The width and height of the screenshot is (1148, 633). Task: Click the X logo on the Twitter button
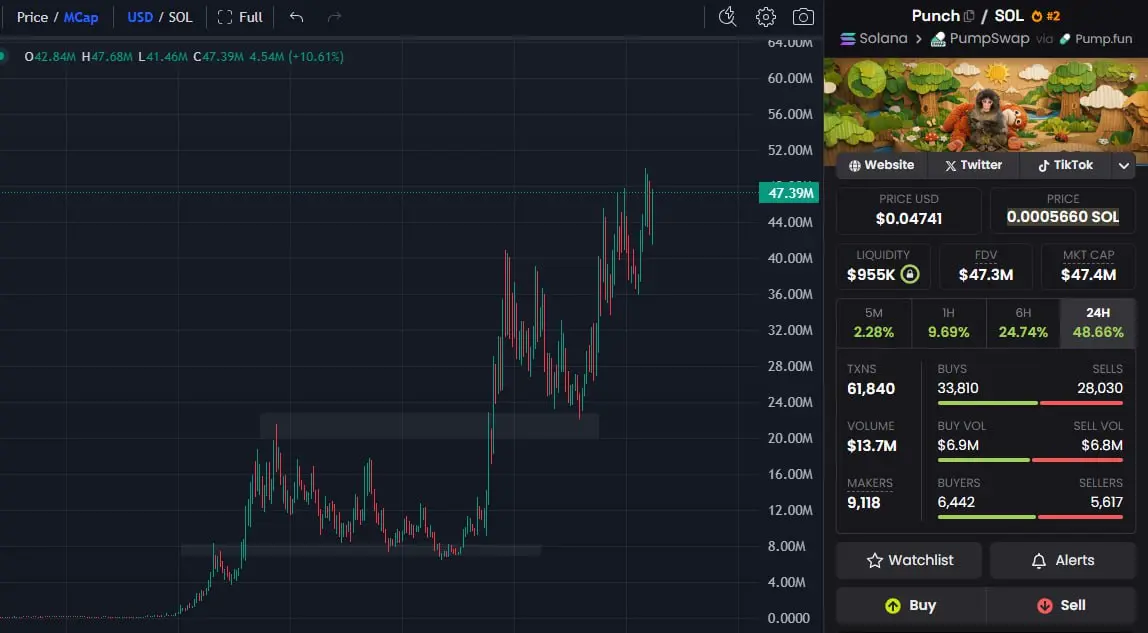[x=950, y=165]
